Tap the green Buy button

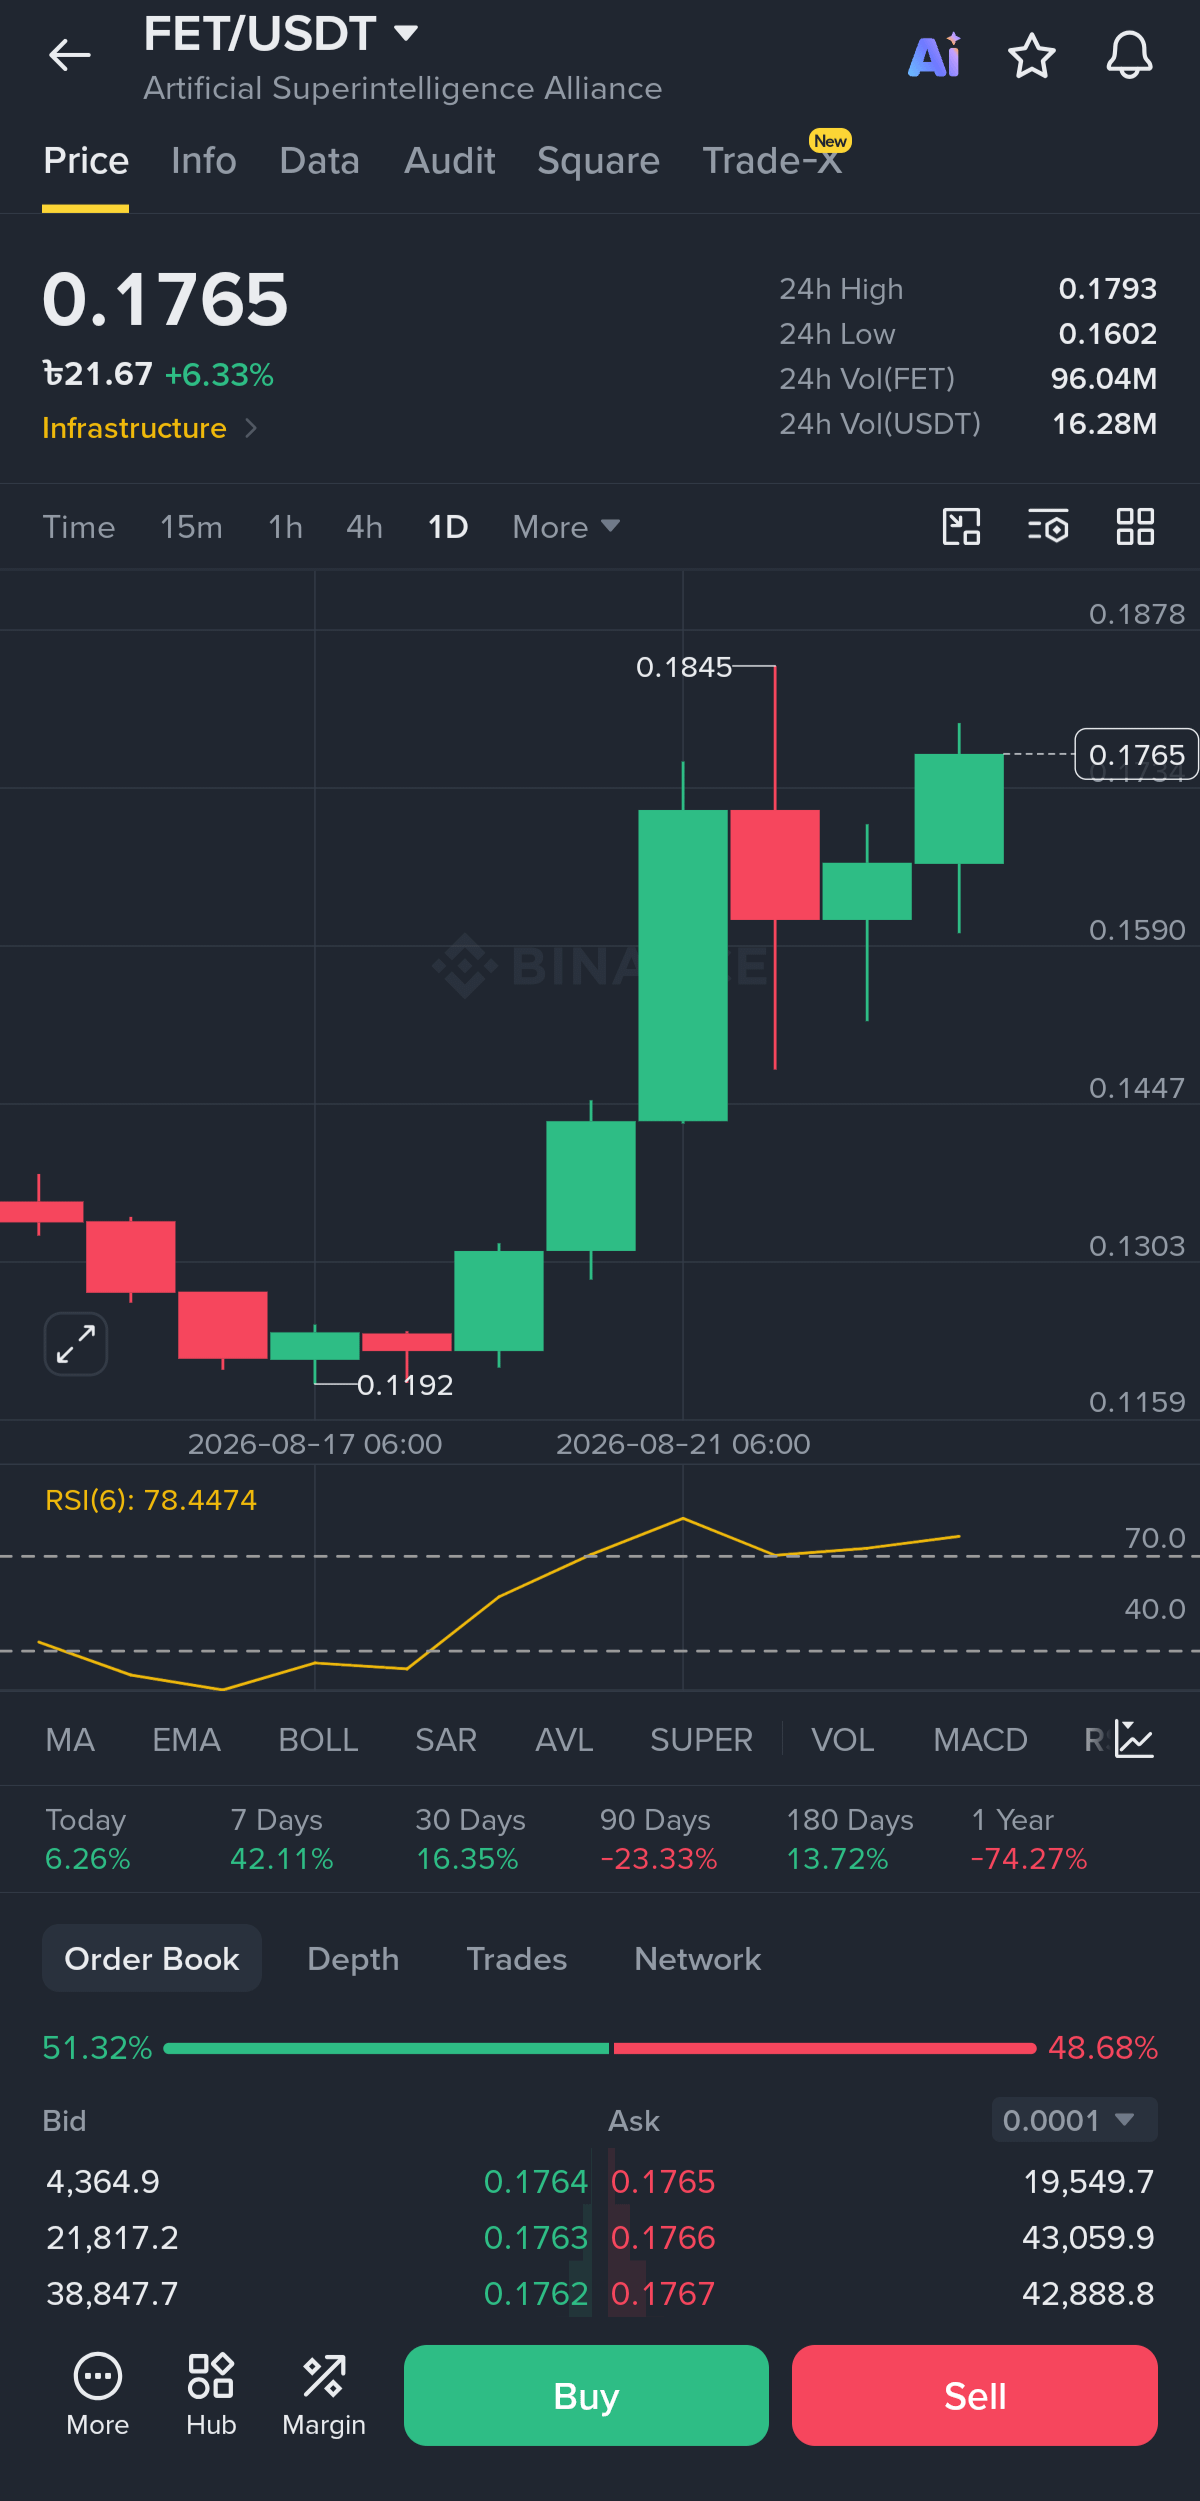click(x=586, y=2396)
